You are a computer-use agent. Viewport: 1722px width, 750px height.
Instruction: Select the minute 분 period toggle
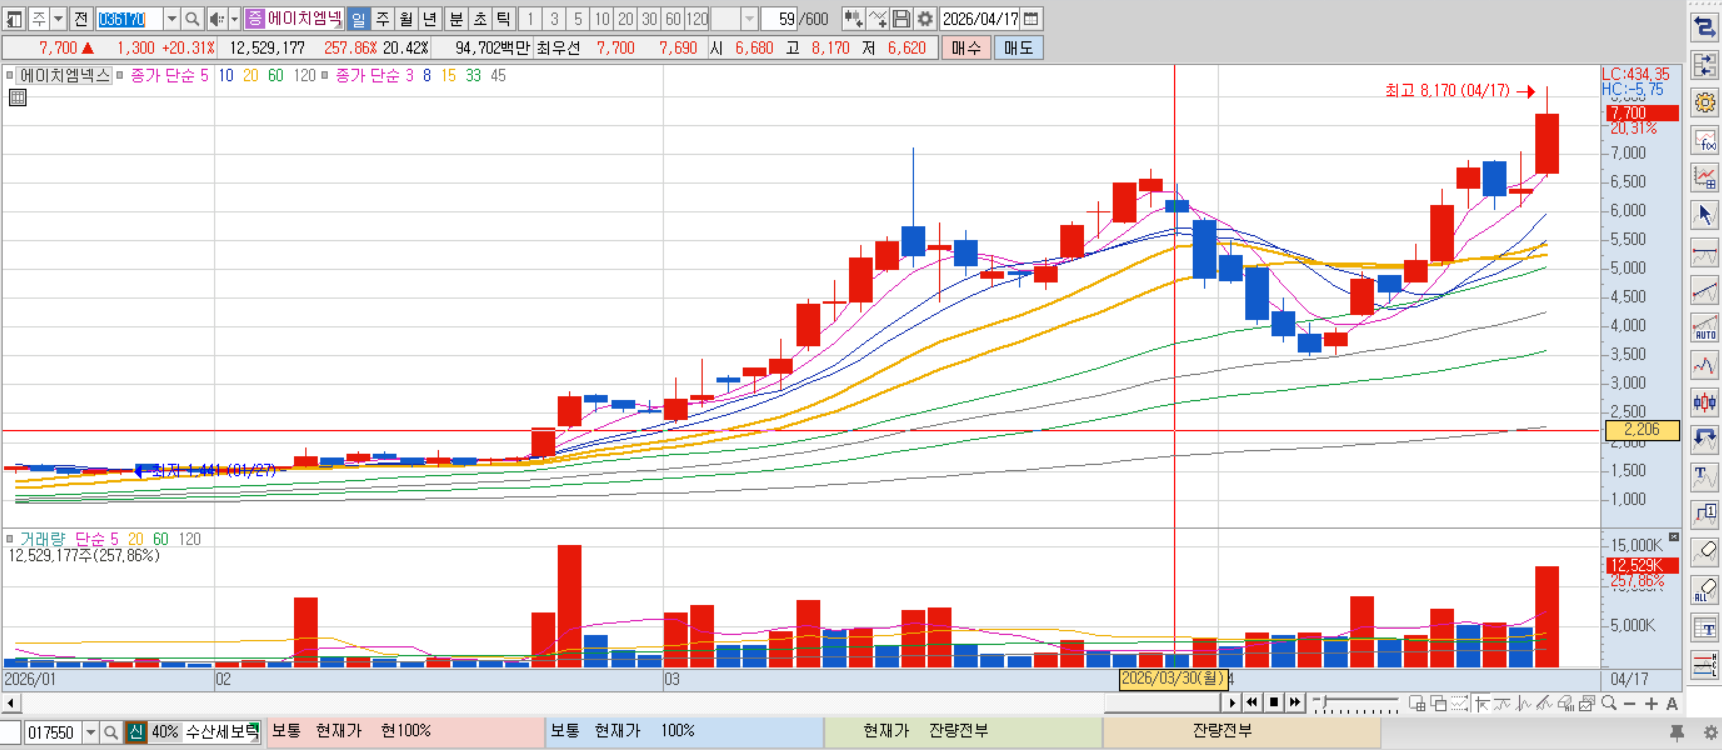point(456,19)
